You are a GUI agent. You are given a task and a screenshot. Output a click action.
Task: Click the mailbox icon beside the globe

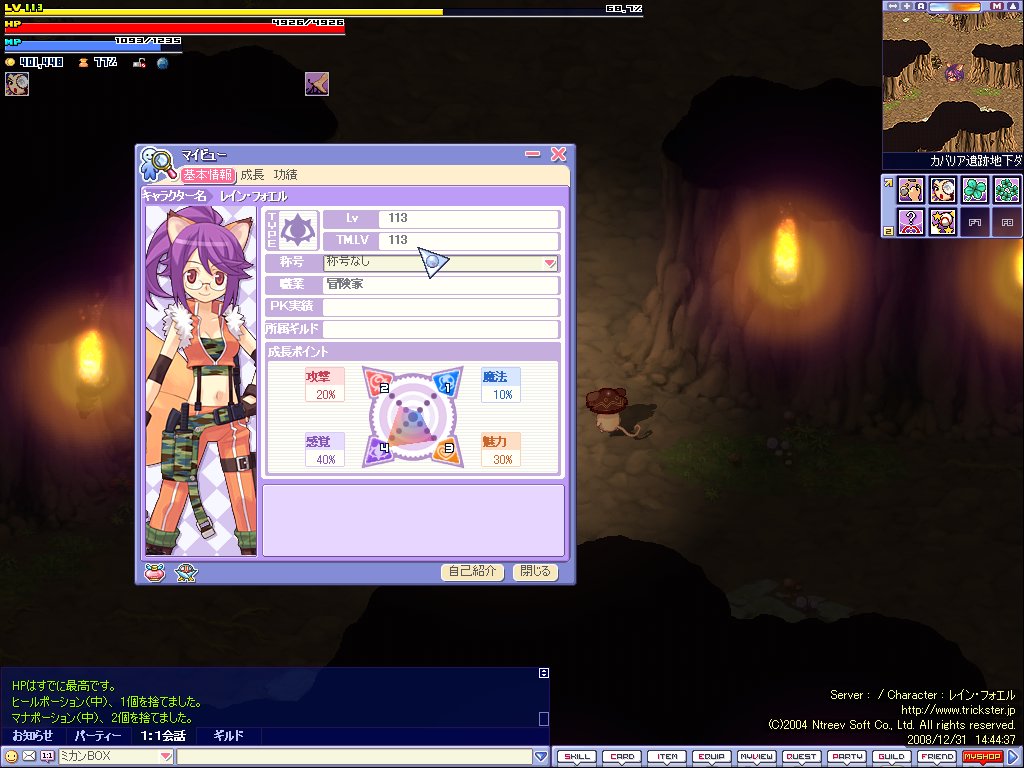[139, 63]
